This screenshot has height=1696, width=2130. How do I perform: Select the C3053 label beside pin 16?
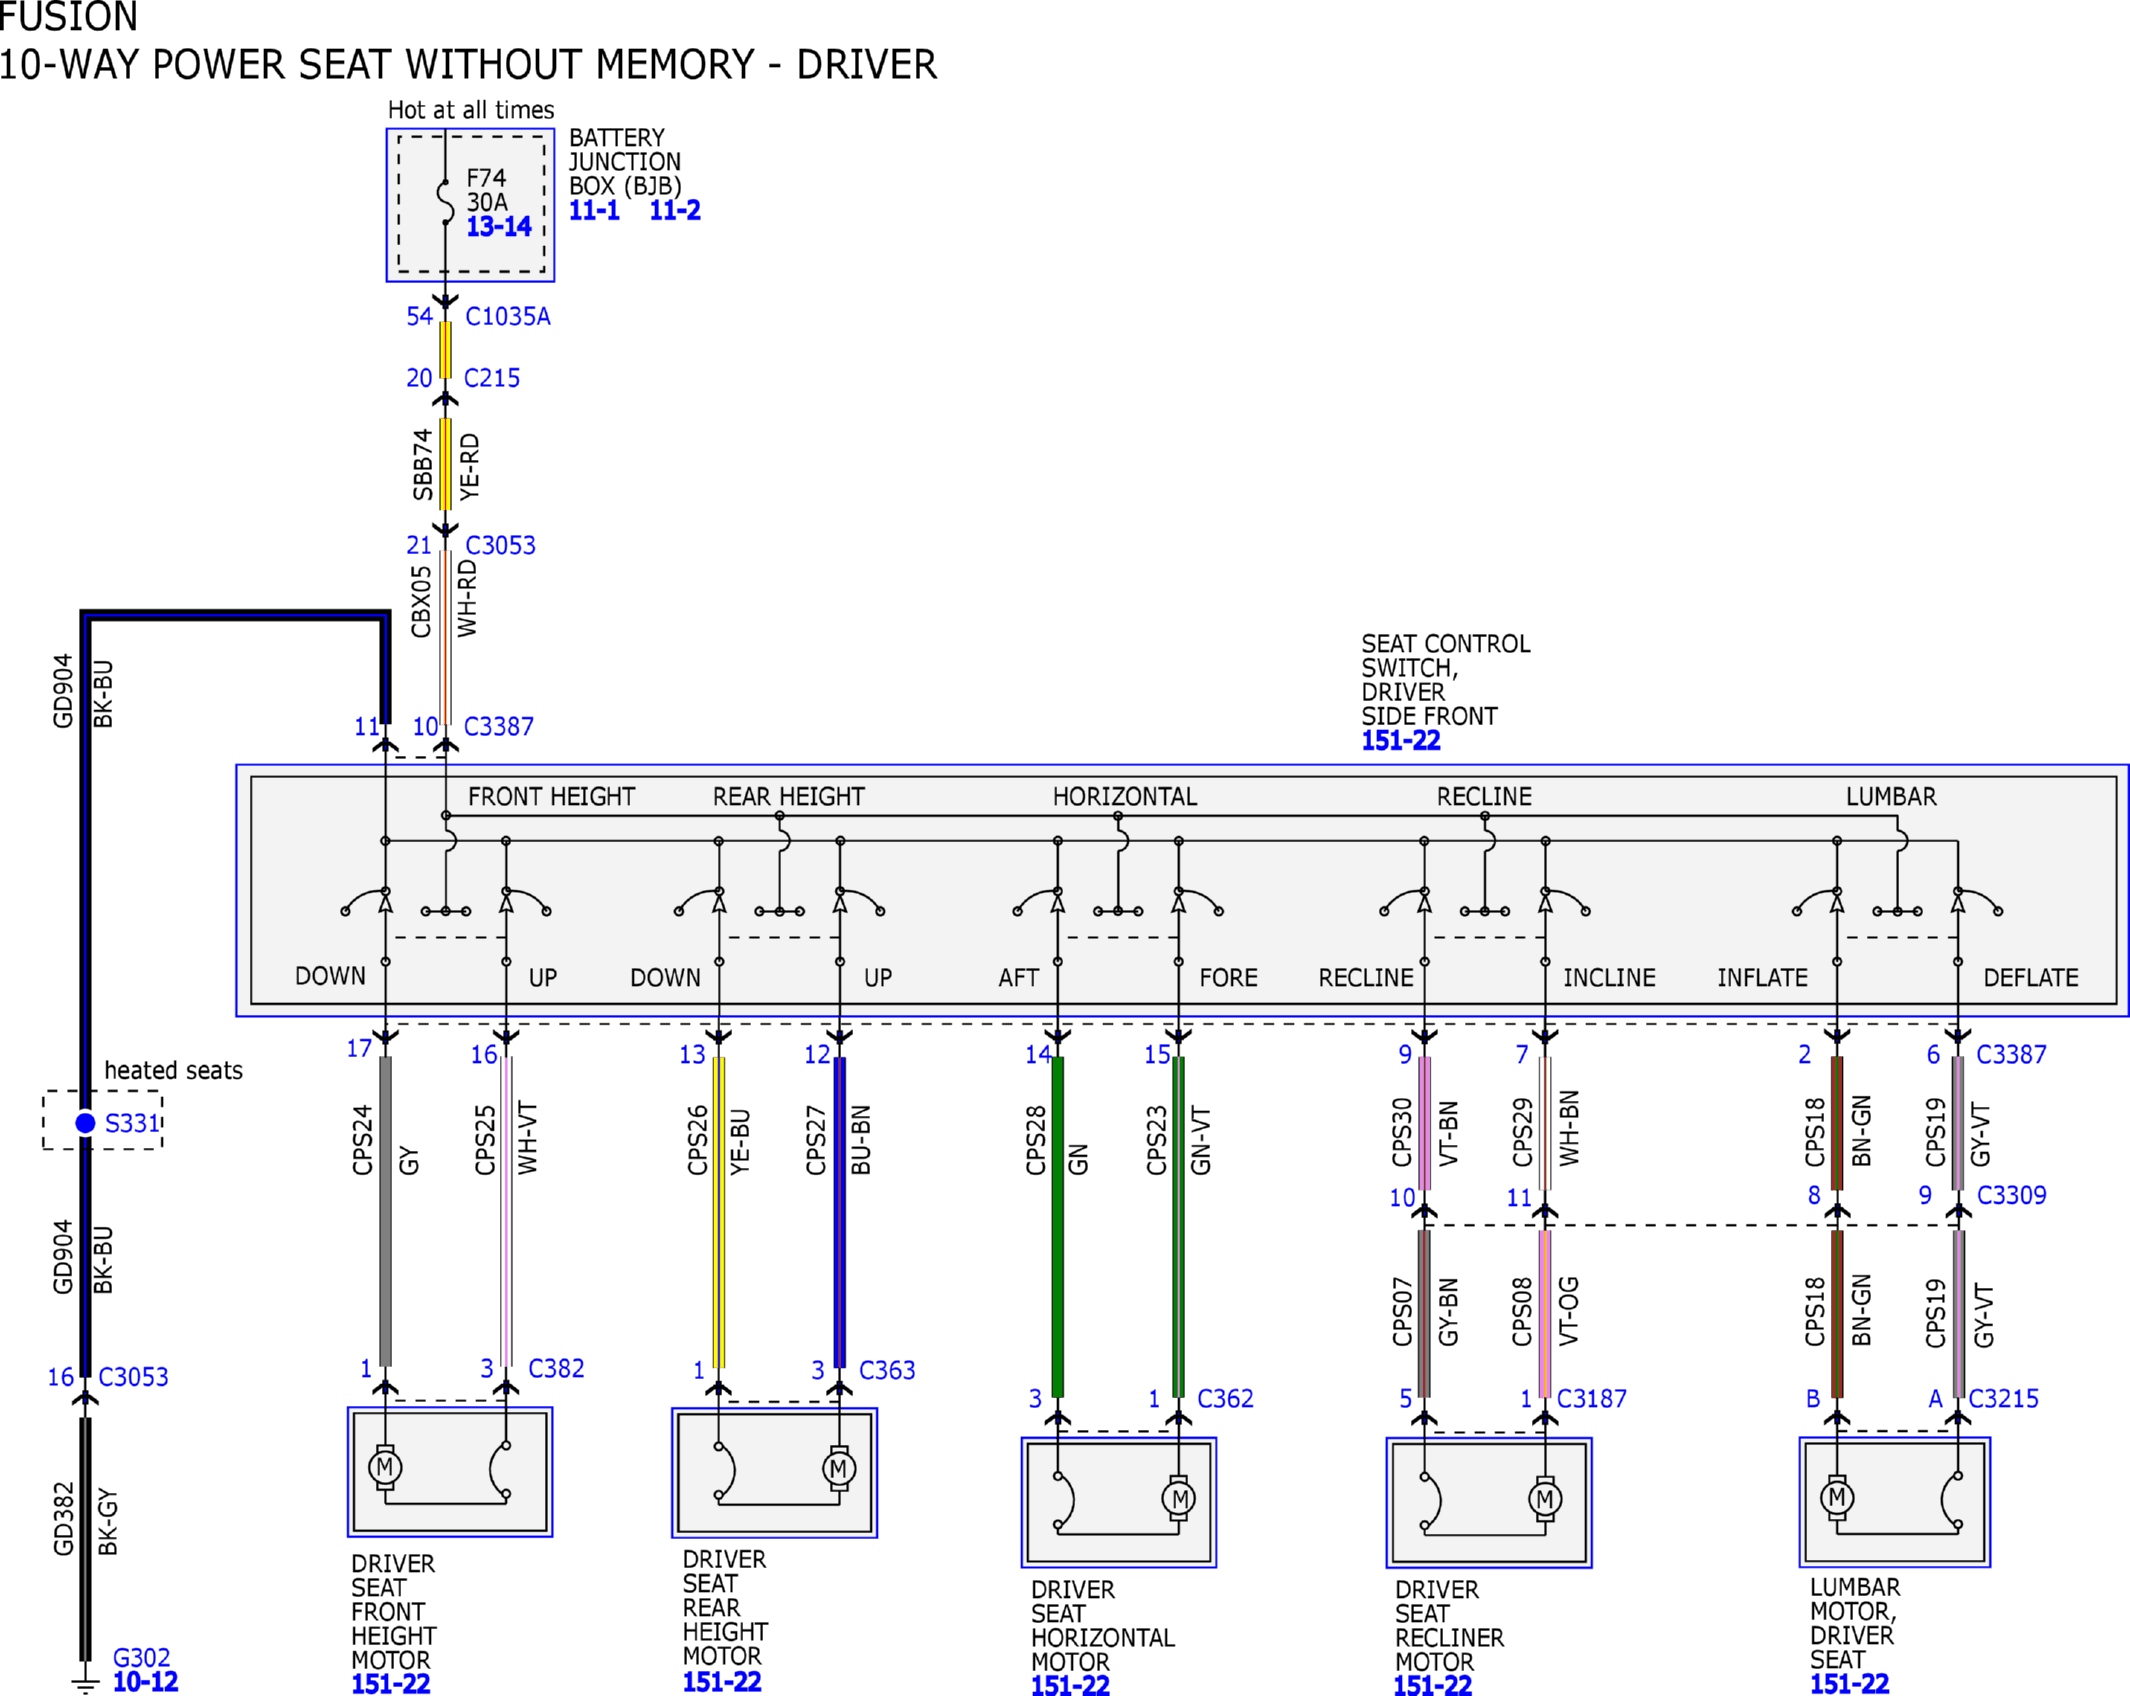[x=134, y=1377]
